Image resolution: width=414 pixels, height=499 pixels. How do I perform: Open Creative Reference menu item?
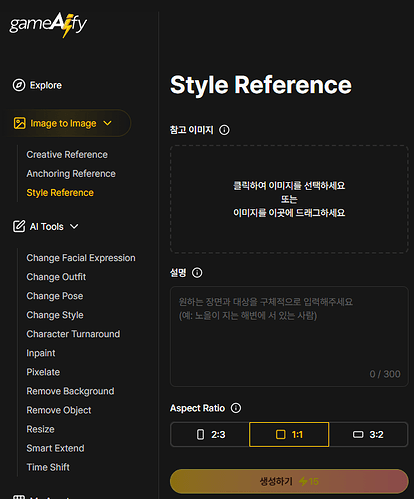(x=67, y=155)
